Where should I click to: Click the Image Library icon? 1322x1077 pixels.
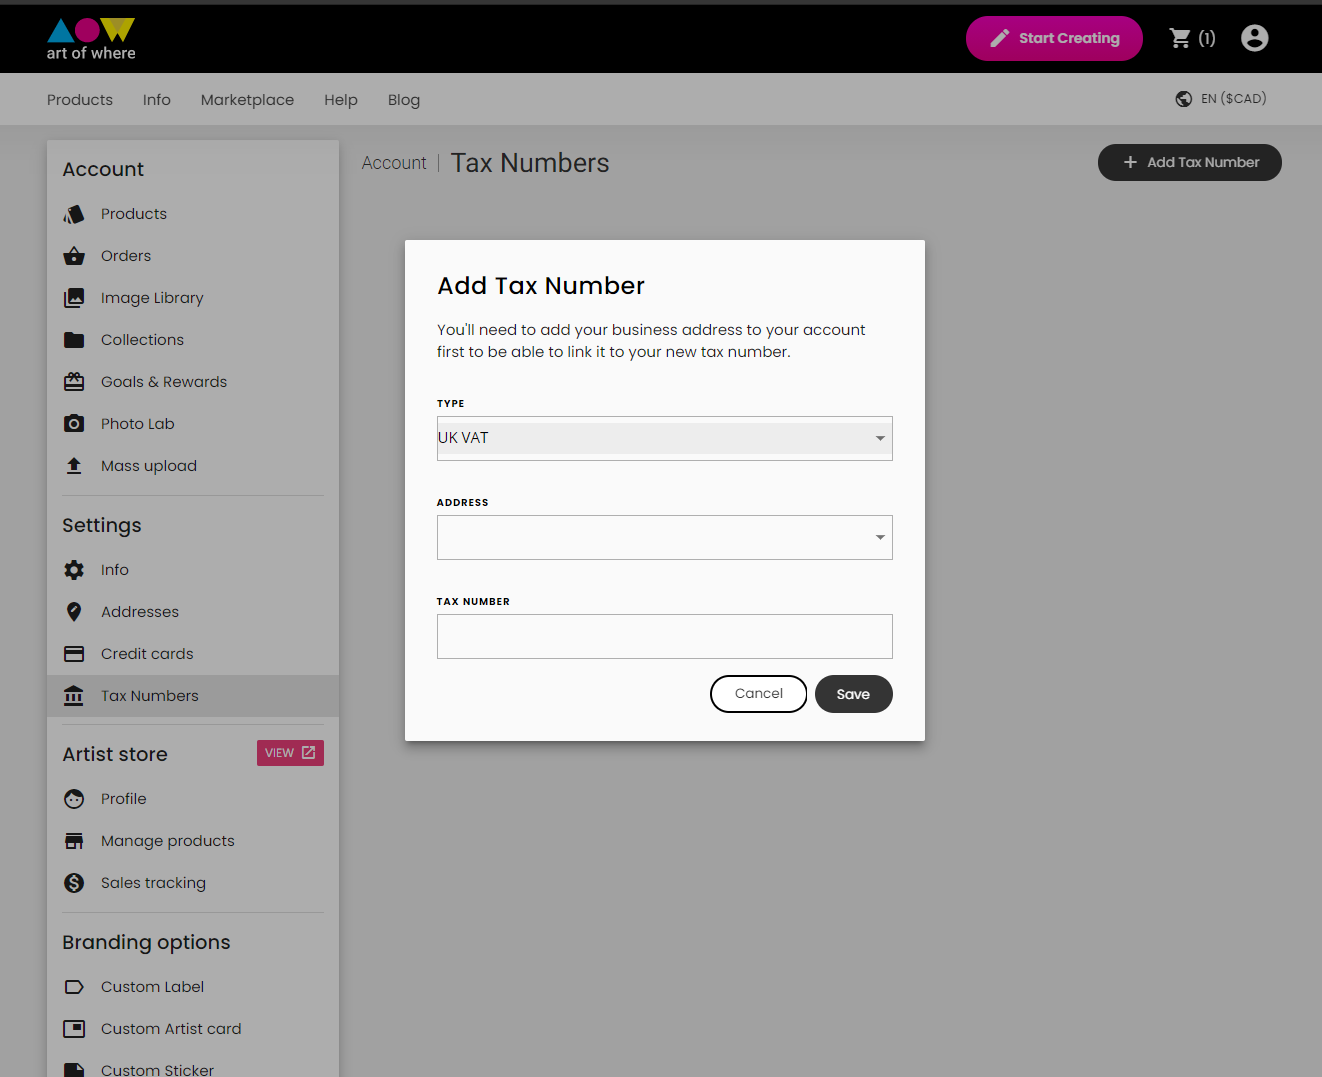click(x=74, y=298)
